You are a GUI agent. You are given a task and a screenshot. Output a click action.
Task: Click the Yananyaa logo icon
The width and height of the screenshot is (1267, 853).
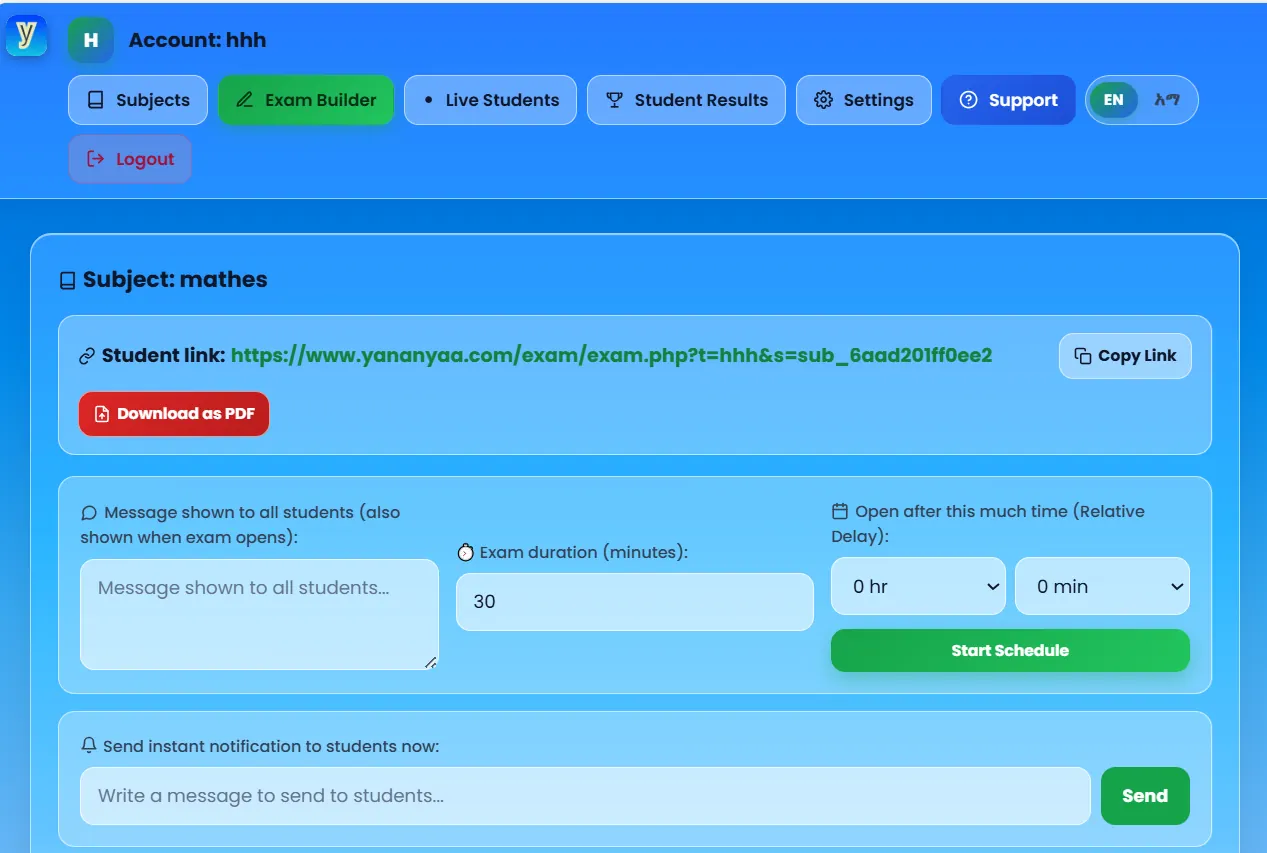tap(26, 36)
